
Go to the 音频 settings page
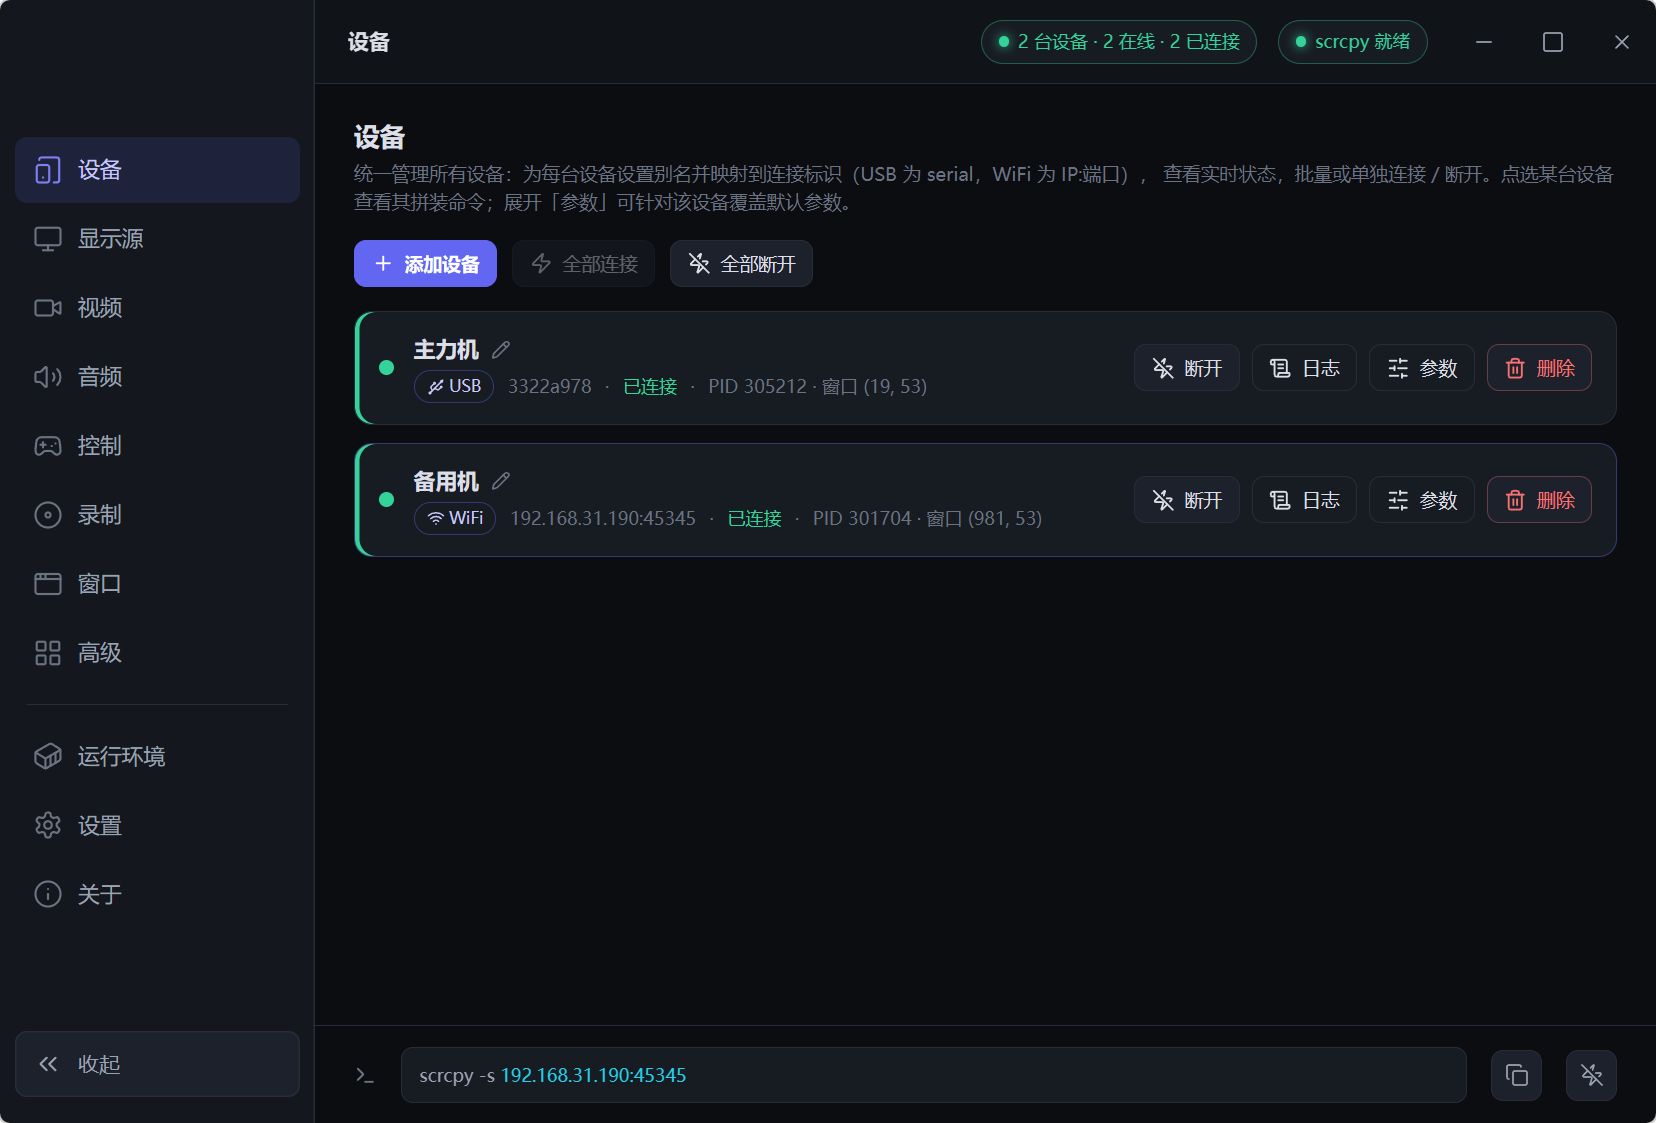157,377
